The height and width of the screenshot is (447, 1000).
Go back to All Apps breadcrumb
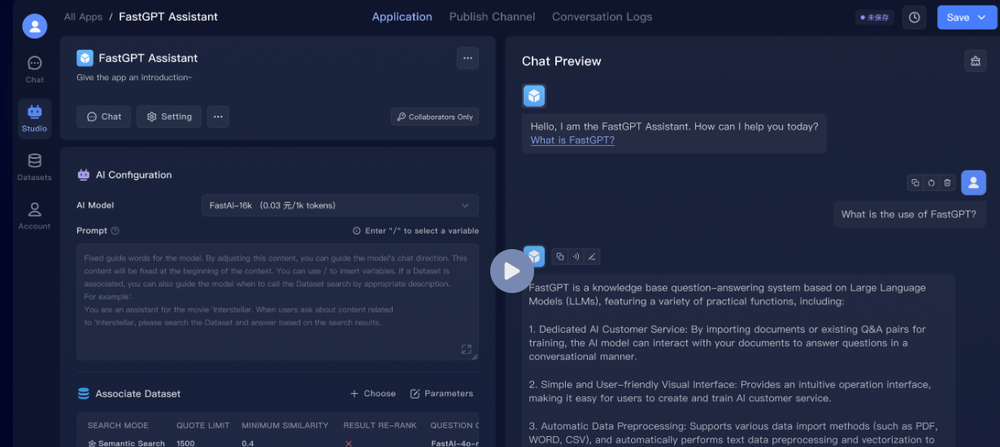pos(83,17)
